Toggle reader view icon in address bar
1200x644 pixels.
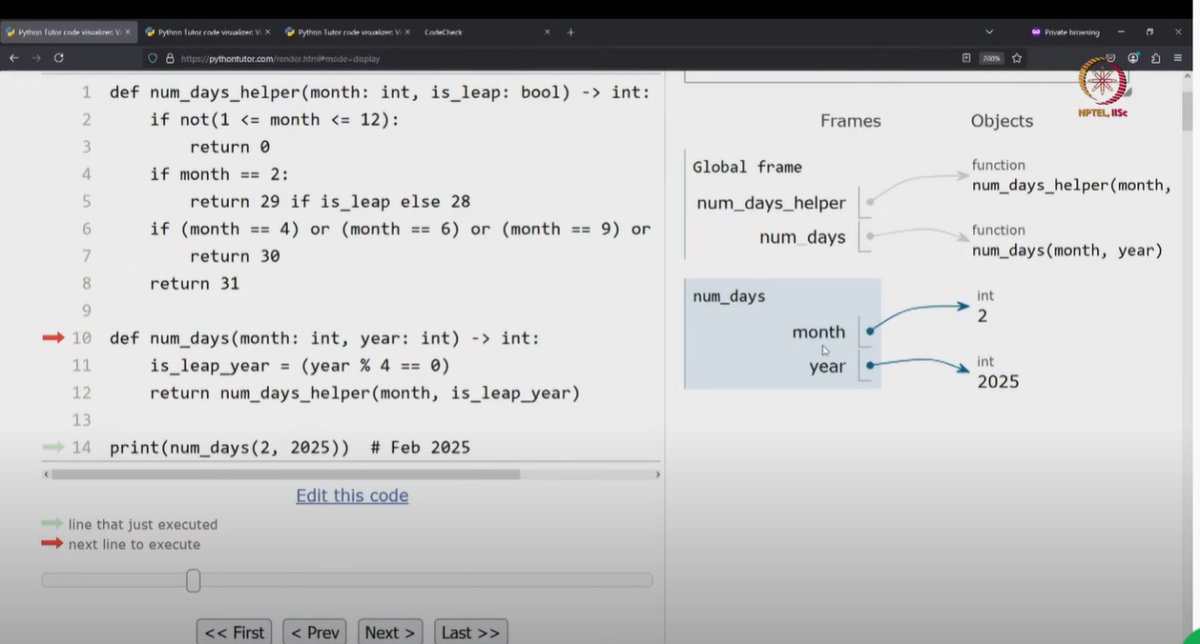[966, 58]
